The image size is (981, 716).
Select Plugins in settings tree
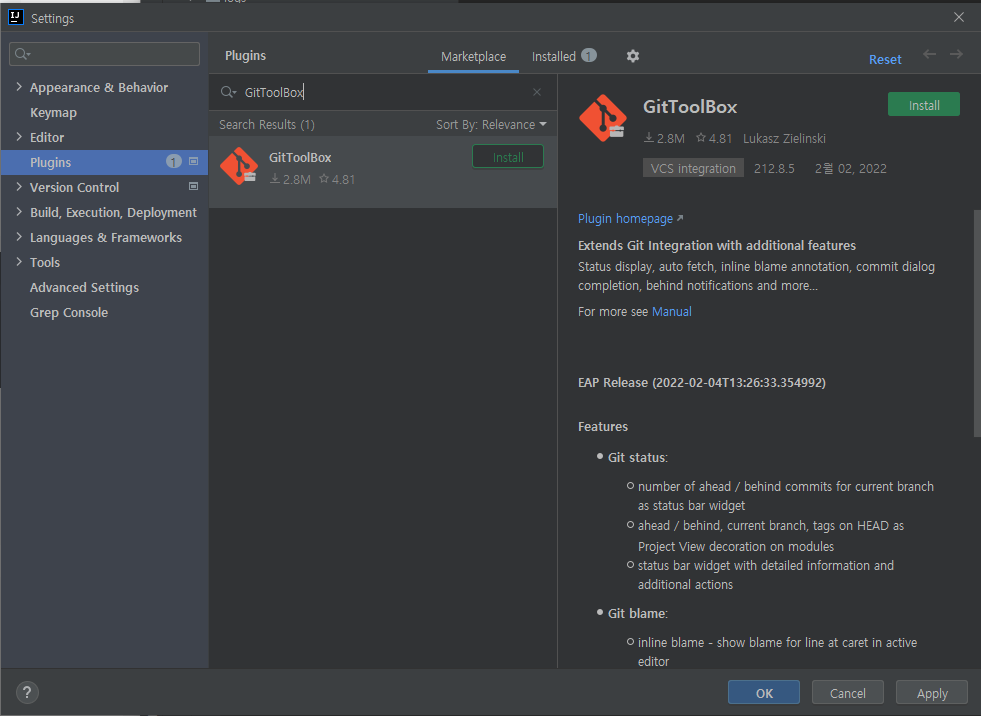104,162
